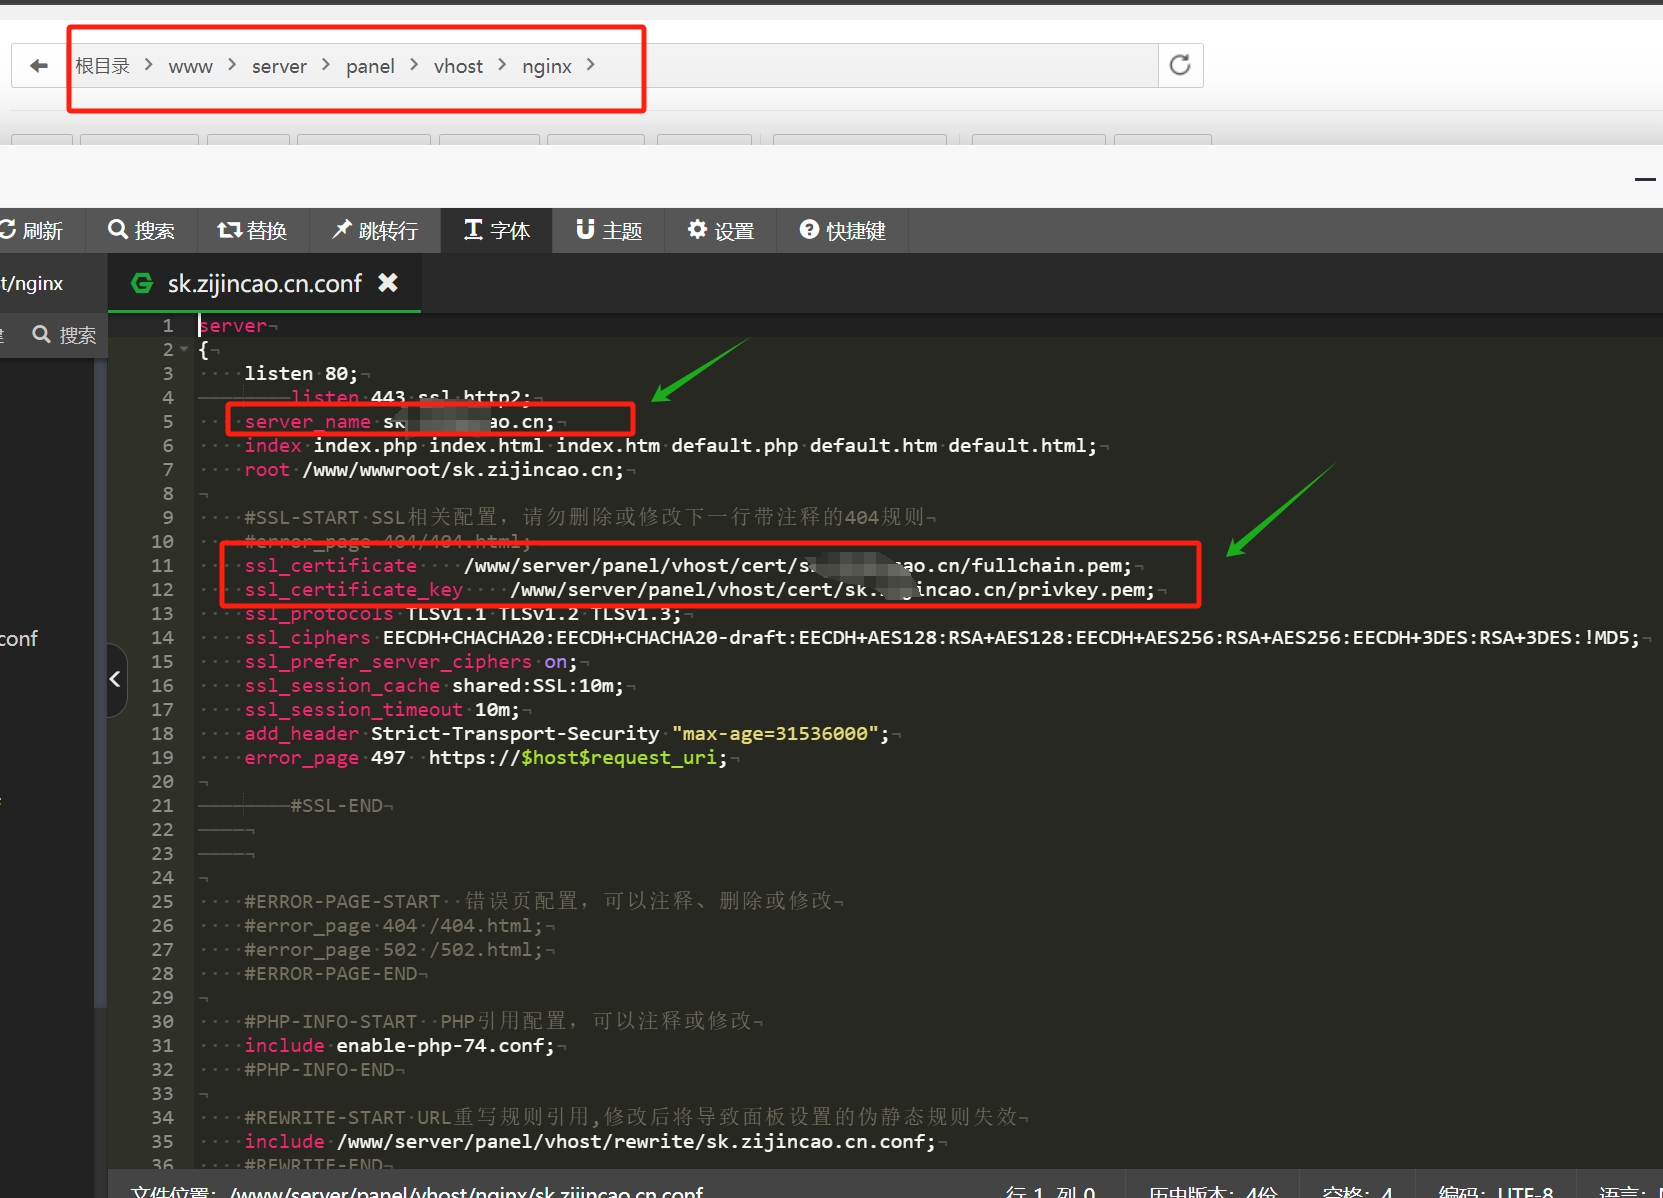Open the 主题 theme menu

[609, 231]
